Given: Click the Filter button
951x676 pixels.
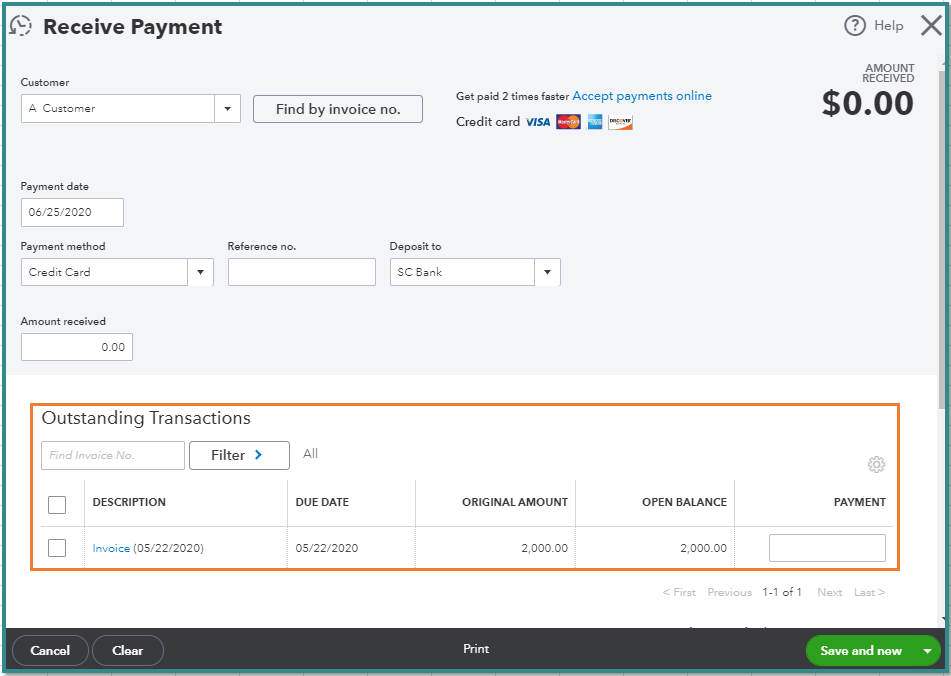Looking at the screenshot, I should tap(239, 455).
